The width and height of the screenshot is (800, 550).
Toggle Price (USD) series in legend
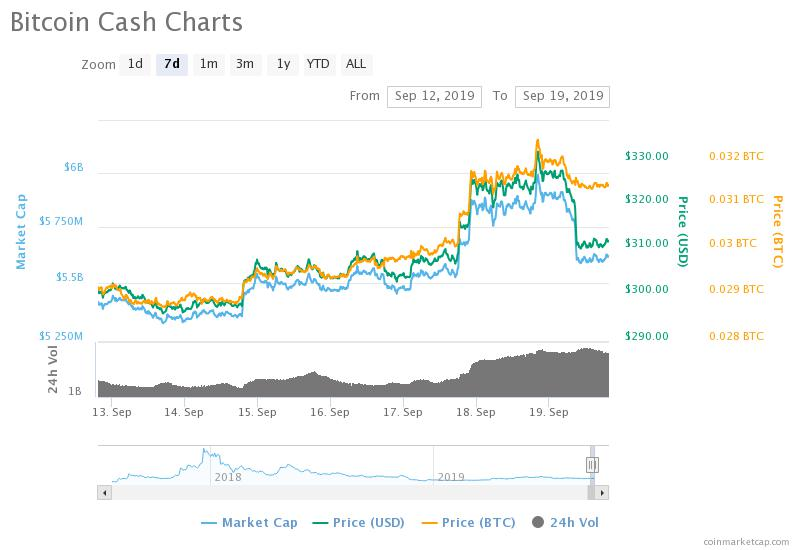[358, 522]
